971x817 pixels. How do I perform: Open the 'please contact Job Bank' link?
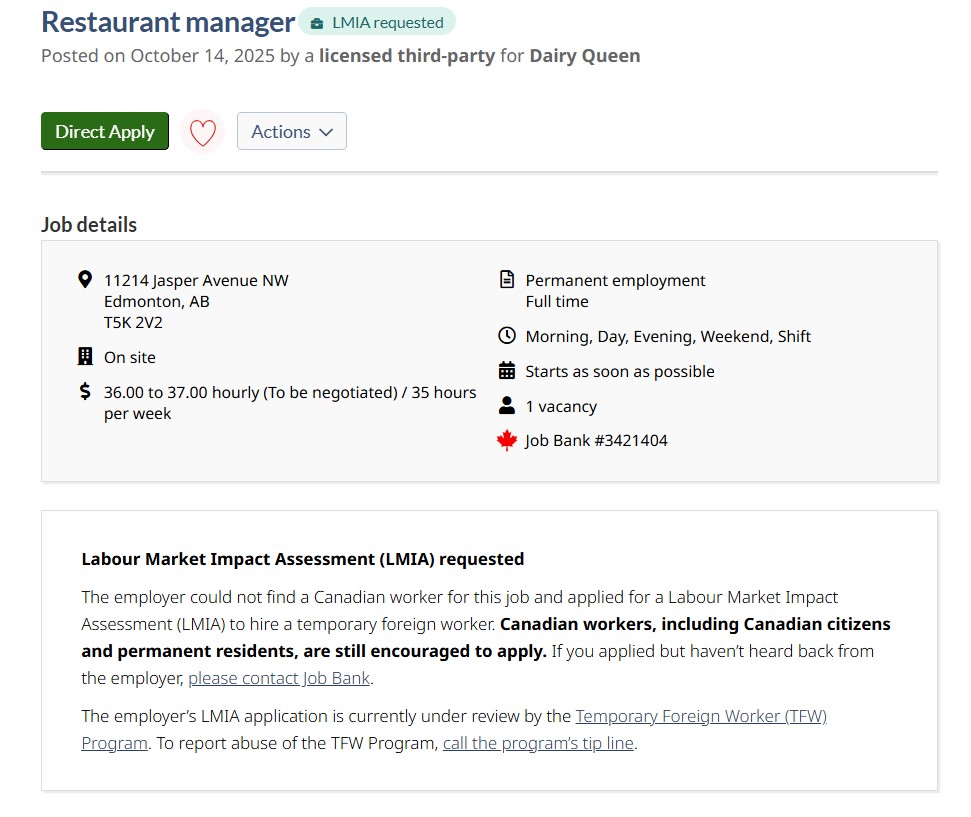(x=279, y=678)
